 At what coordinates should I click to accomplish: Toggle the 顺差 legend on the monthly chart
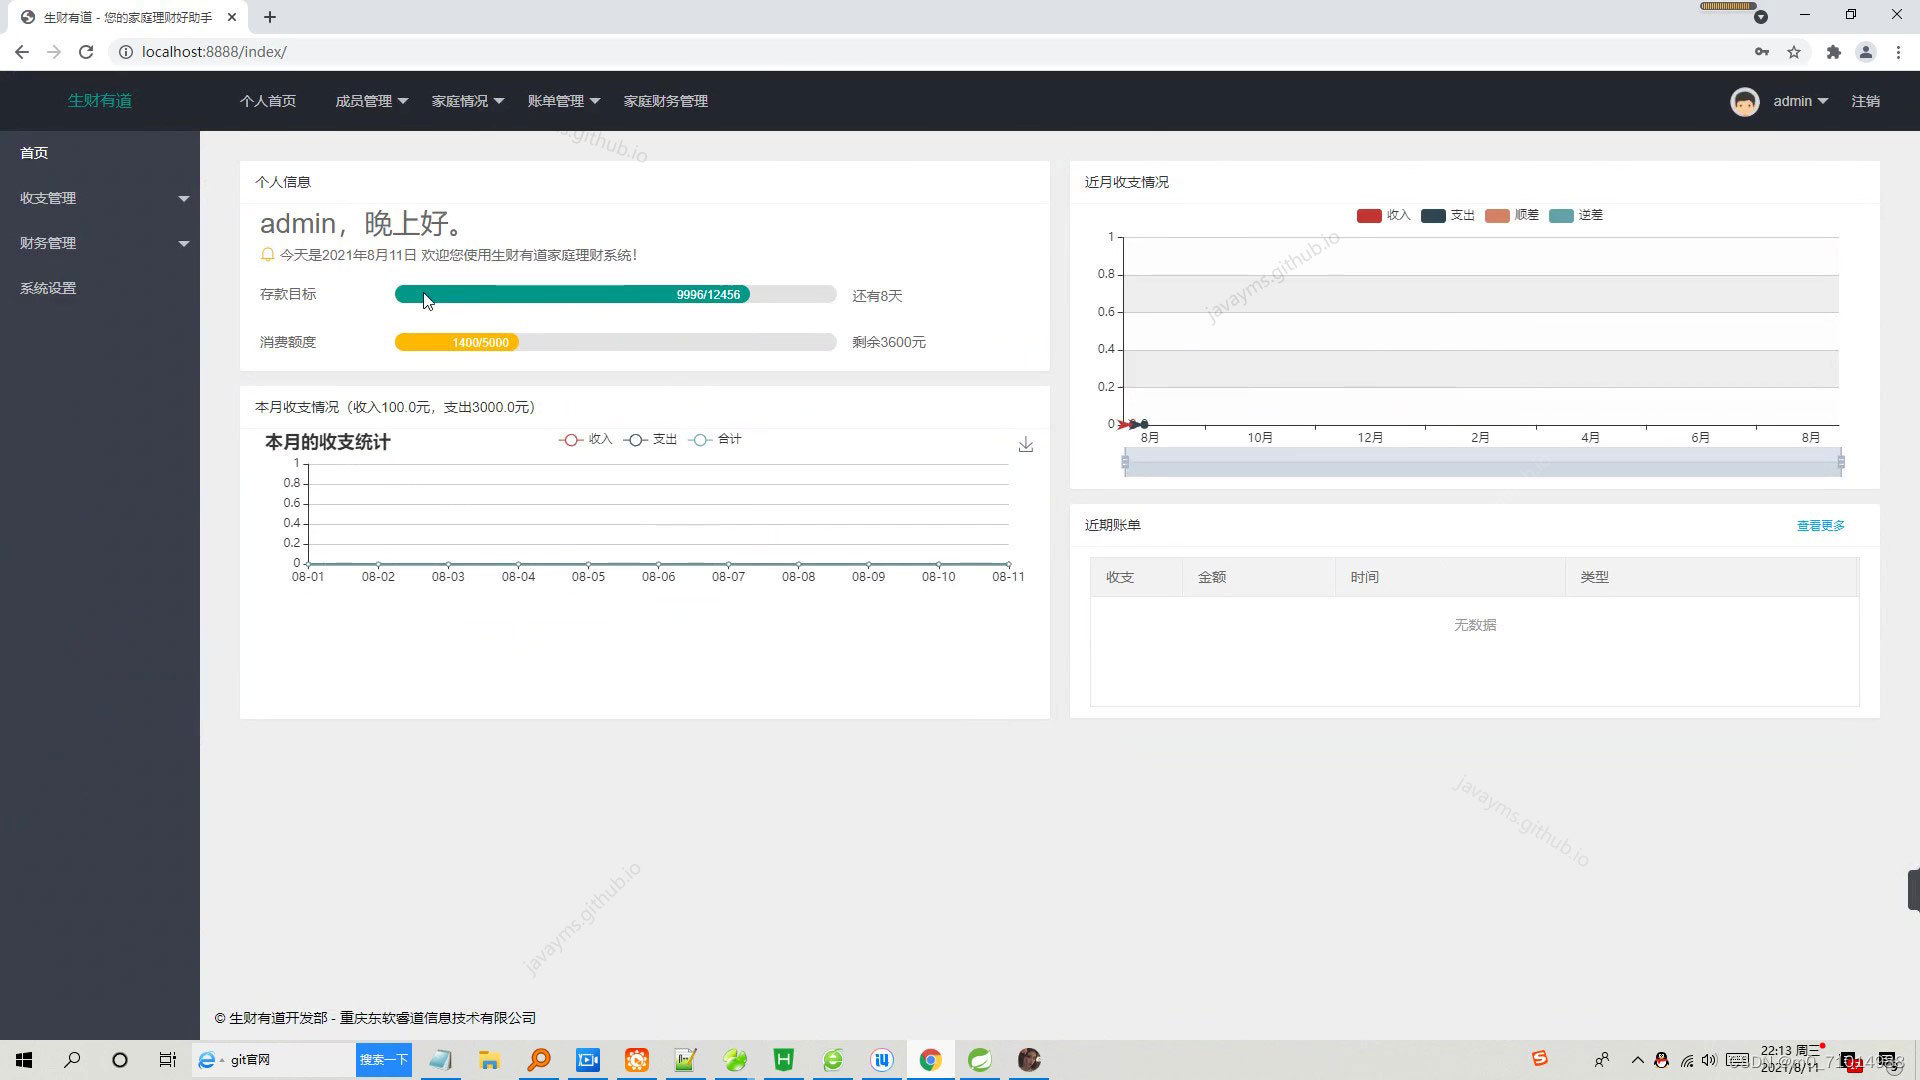coord(1512,215)
